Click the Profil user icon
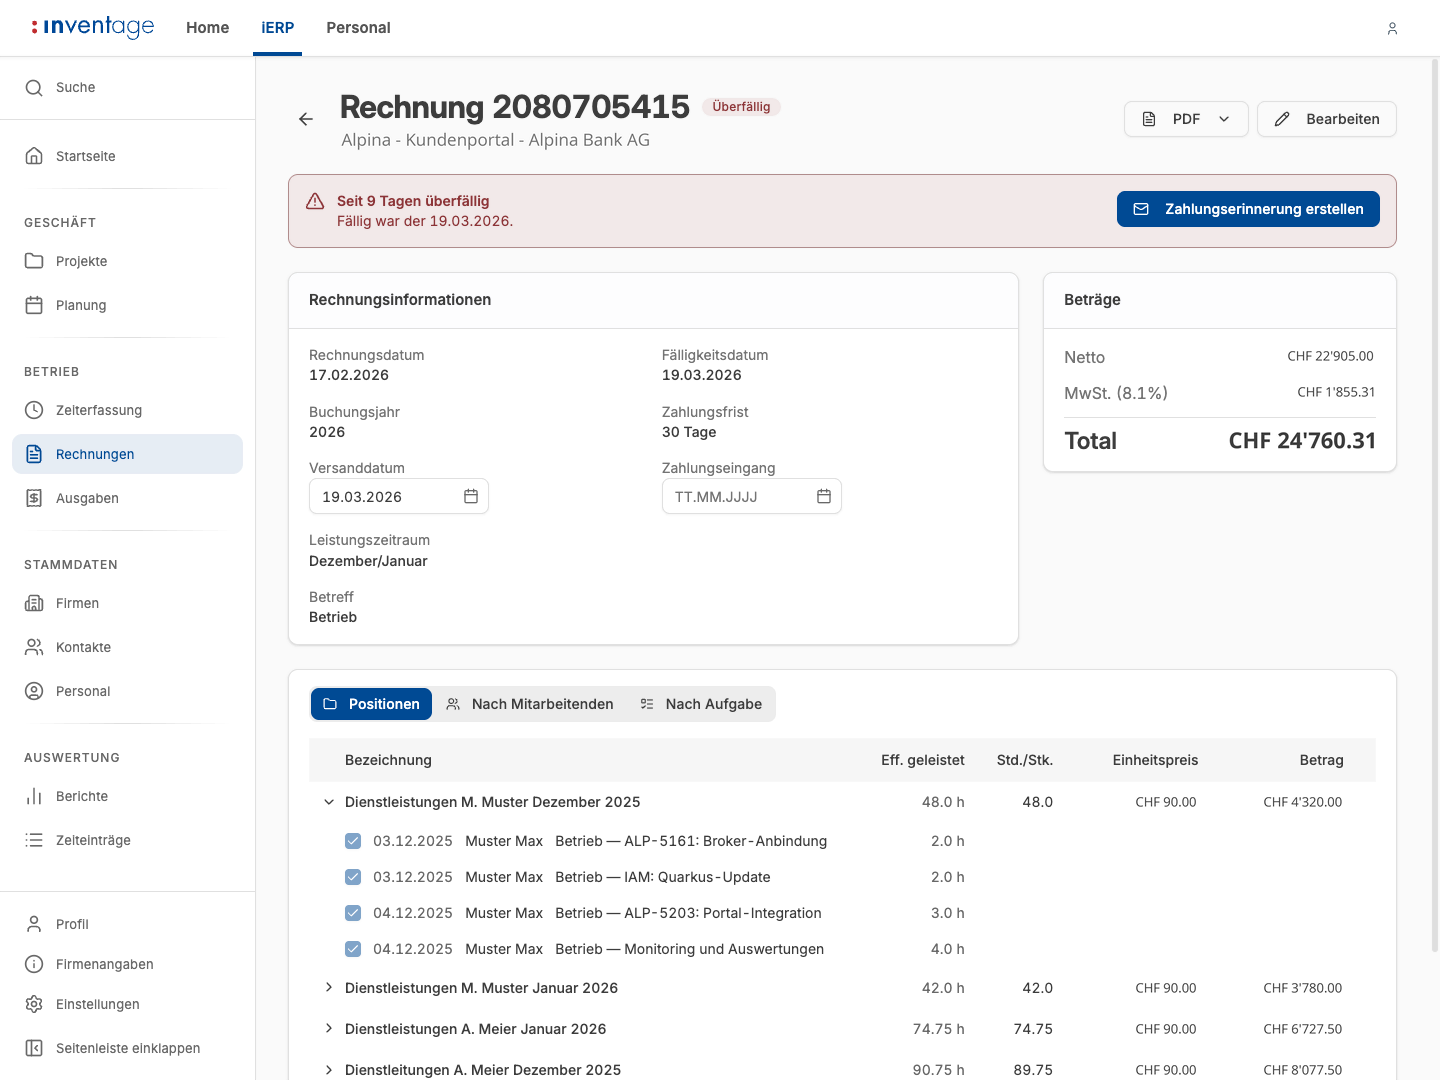The image size is (1440, 1080). 34,924
